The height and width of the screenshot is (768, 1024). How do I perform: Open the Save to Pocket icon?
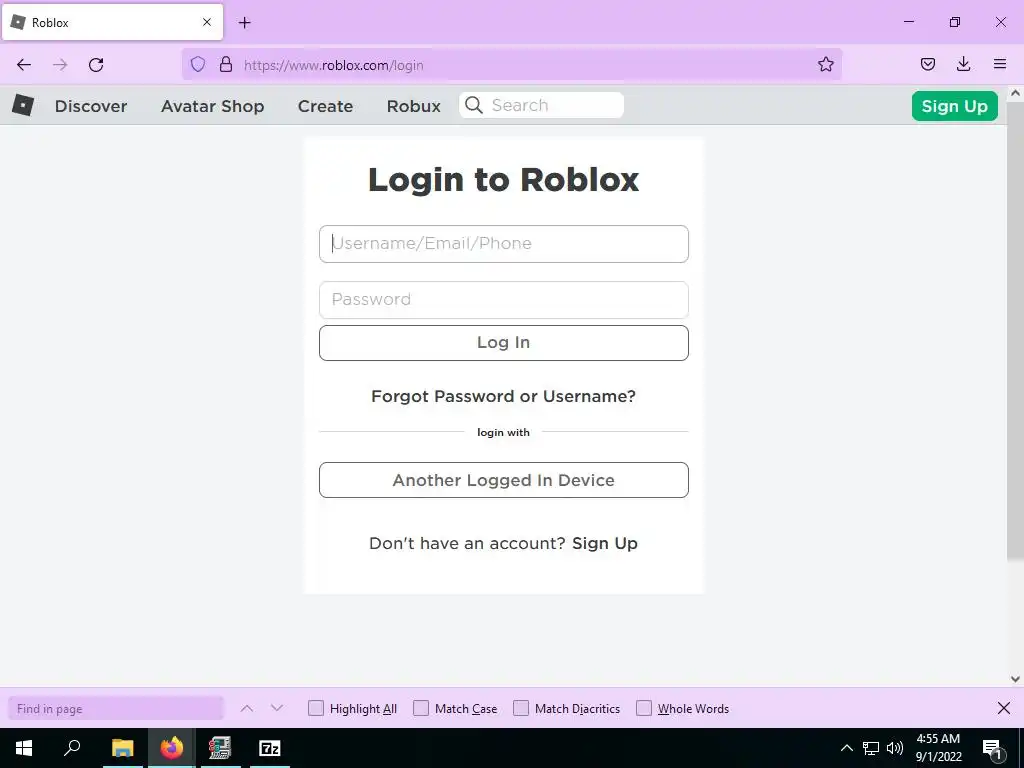(927, 64)
